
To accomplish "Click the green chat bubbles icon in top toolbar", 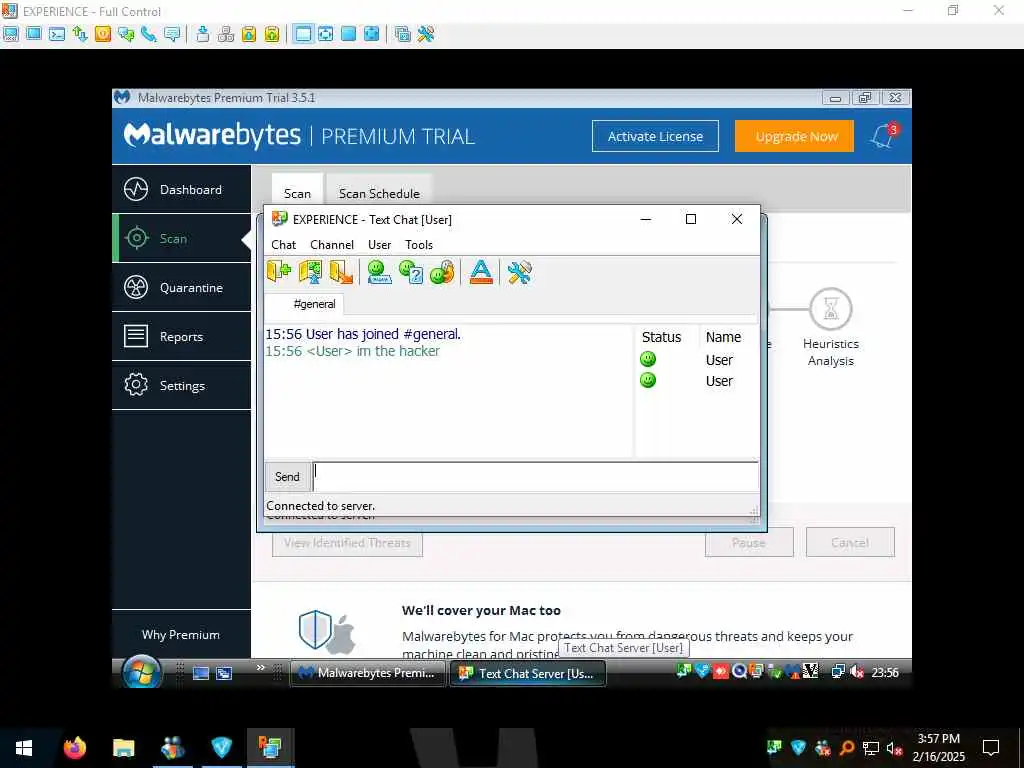I will (x=126, y=34).
